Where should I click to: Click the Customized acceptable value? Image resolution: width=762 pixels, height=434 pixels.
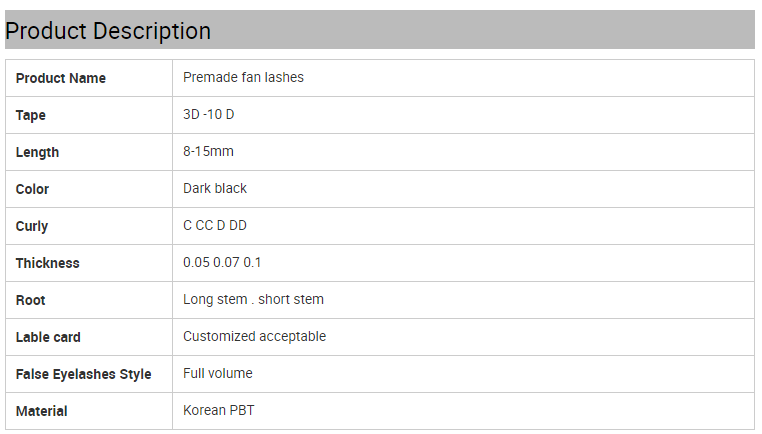(254, 336)
